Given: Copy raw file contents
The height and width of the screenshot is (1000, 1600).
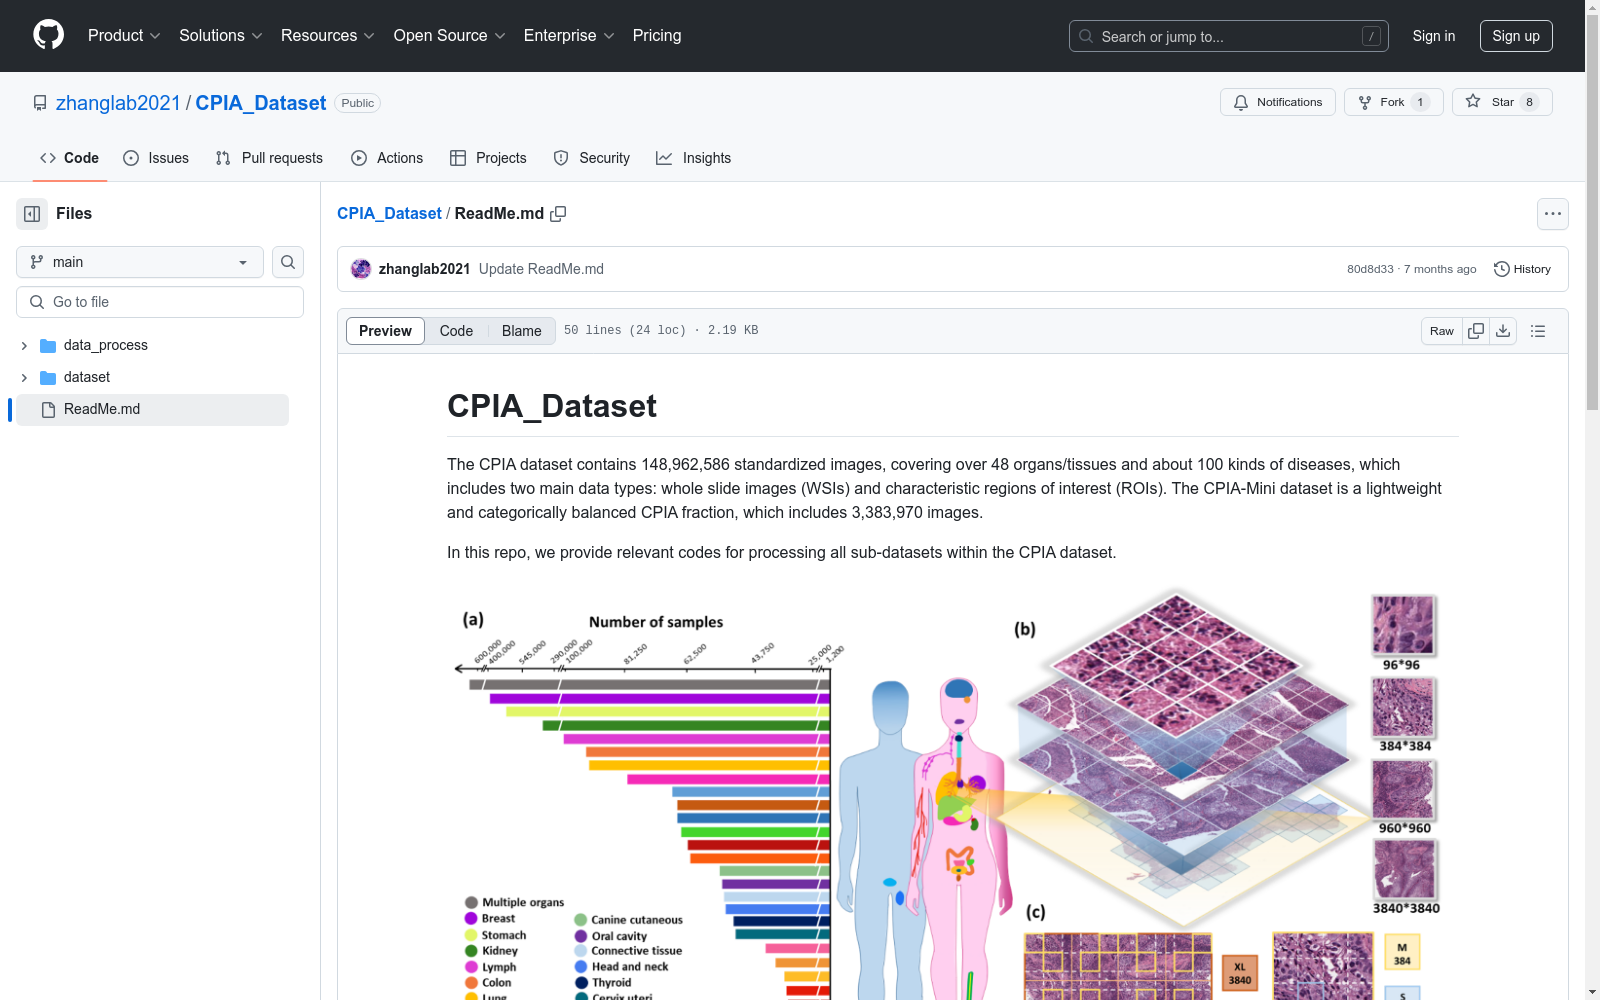Looking at the screenshot, I should (1476, 330).
